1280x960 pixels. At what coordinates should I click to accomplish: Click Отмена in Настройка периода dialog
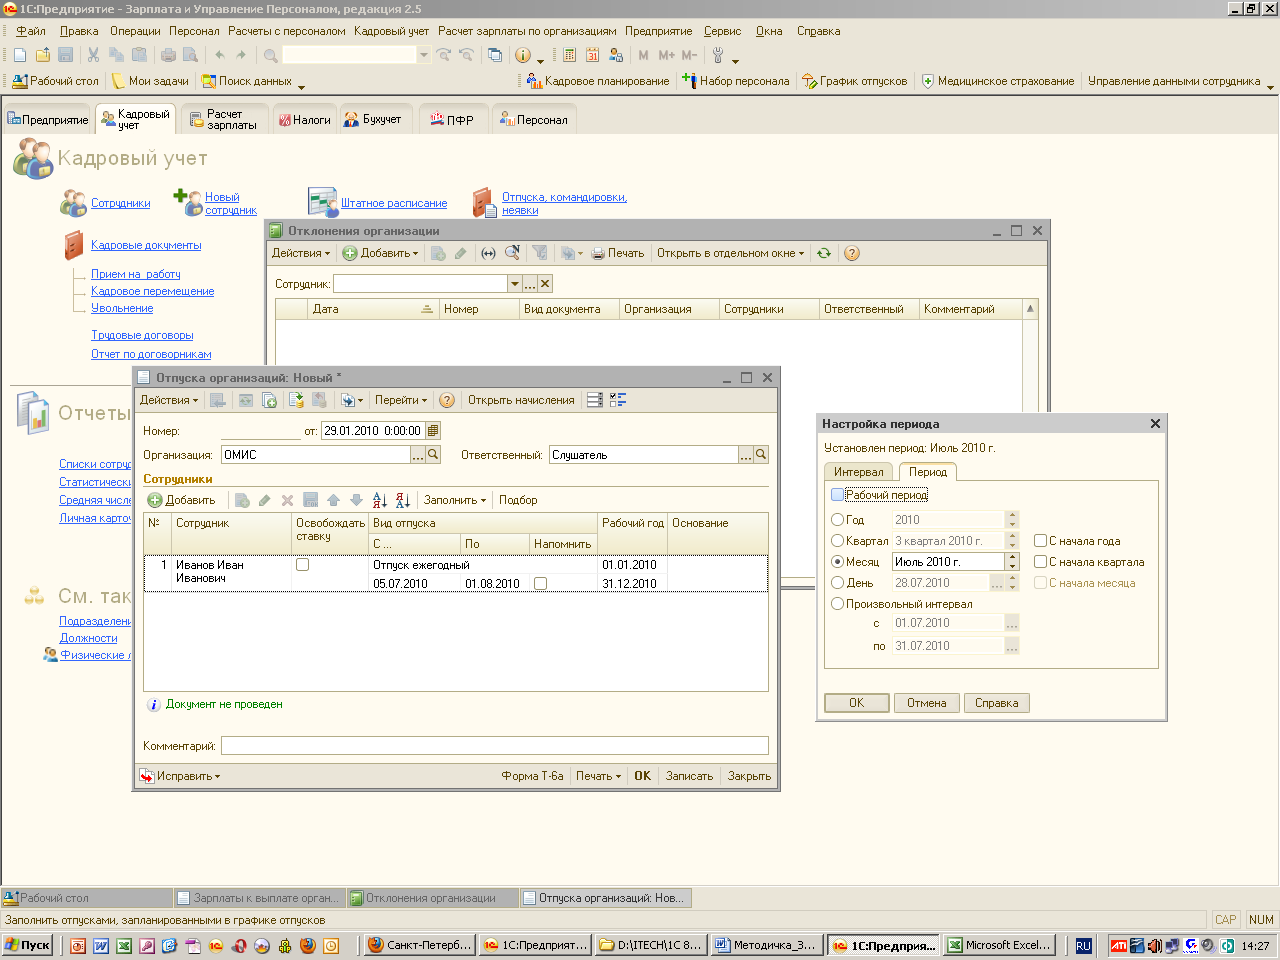click(x=927, y=703)
